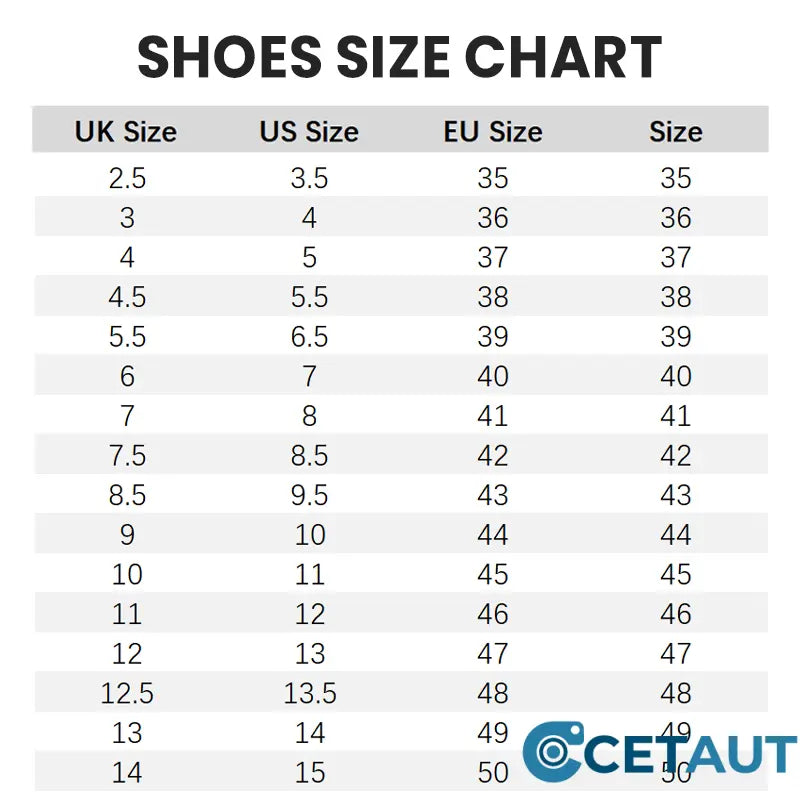Screen dimensions: 800x800
Task: Click UK size 4.5 cell
Action: pos(127,297)
